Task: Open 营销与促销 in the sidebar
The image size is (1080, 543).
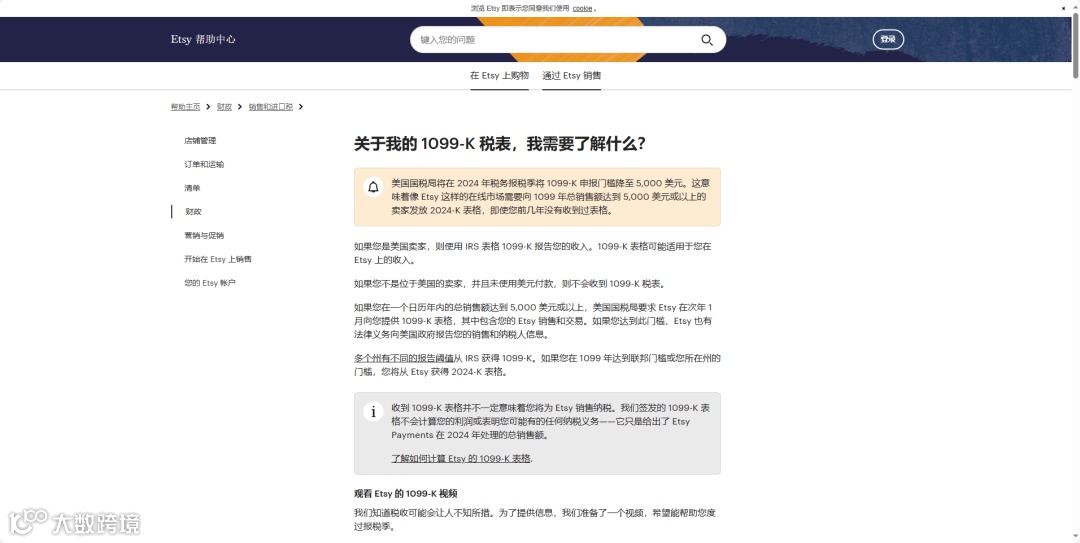Action: pyautogui.click(x=204, y=236)
